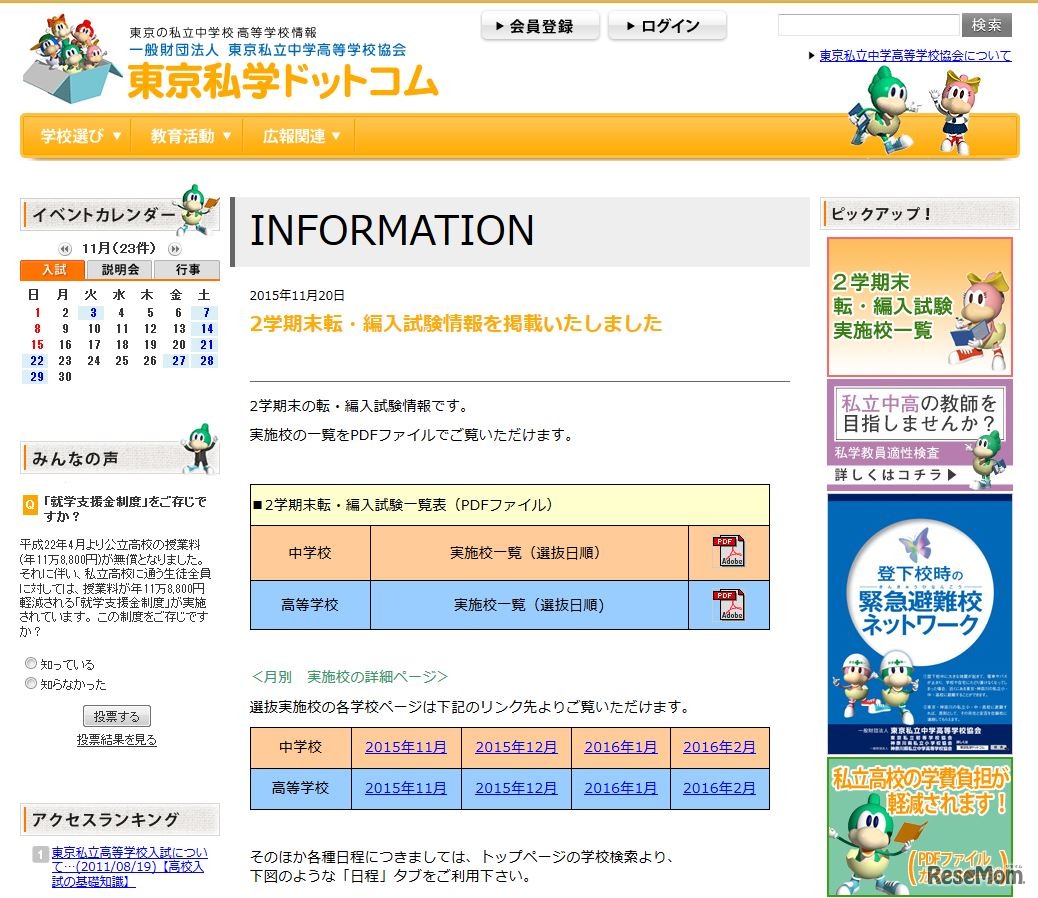The width and height of the screenshot is (1038, 898).
Task: Open the 教育活動 dropdown menu
Action: pyautogui.click(x=187, y=135)
